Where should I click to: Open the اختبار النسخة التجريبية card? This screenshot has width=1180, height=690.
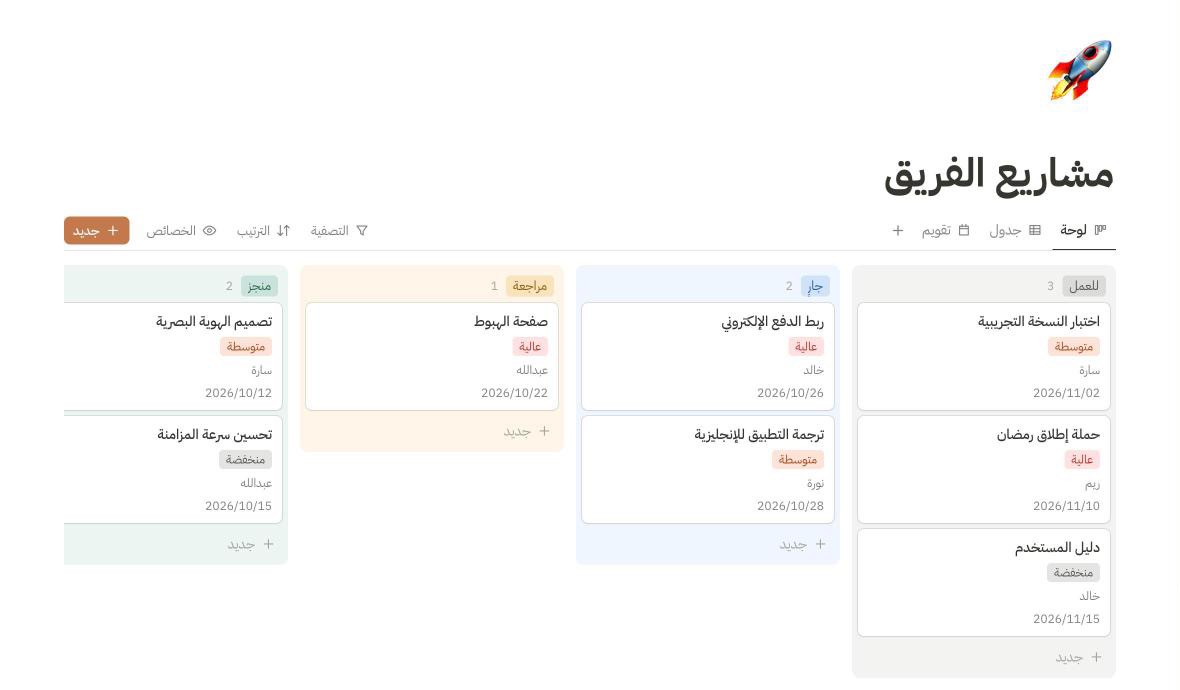click(x=984, y=356)
